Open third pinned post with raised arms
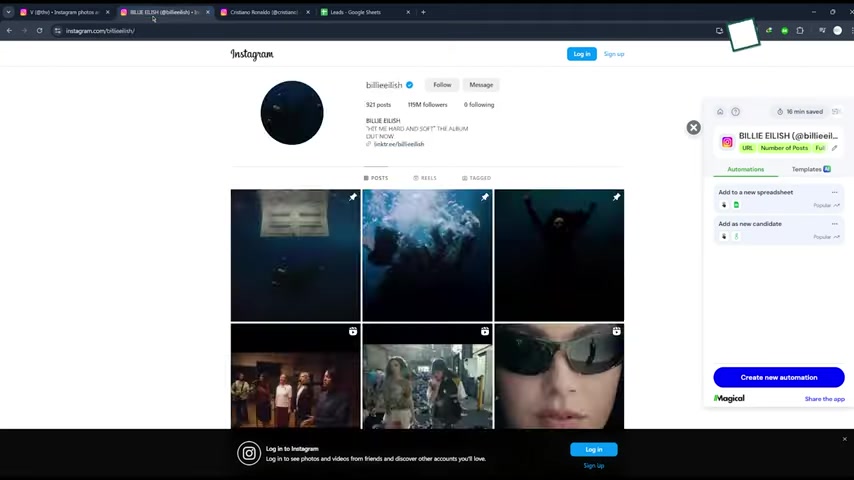The height and width of the screenshot is (480, 854). tap(559, 255)
